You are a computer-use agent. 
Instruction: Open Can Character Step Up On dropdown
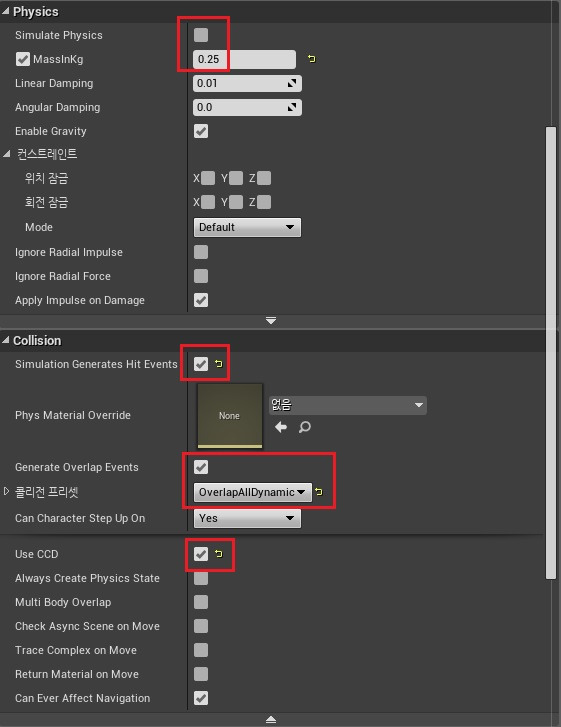(247, 518)
